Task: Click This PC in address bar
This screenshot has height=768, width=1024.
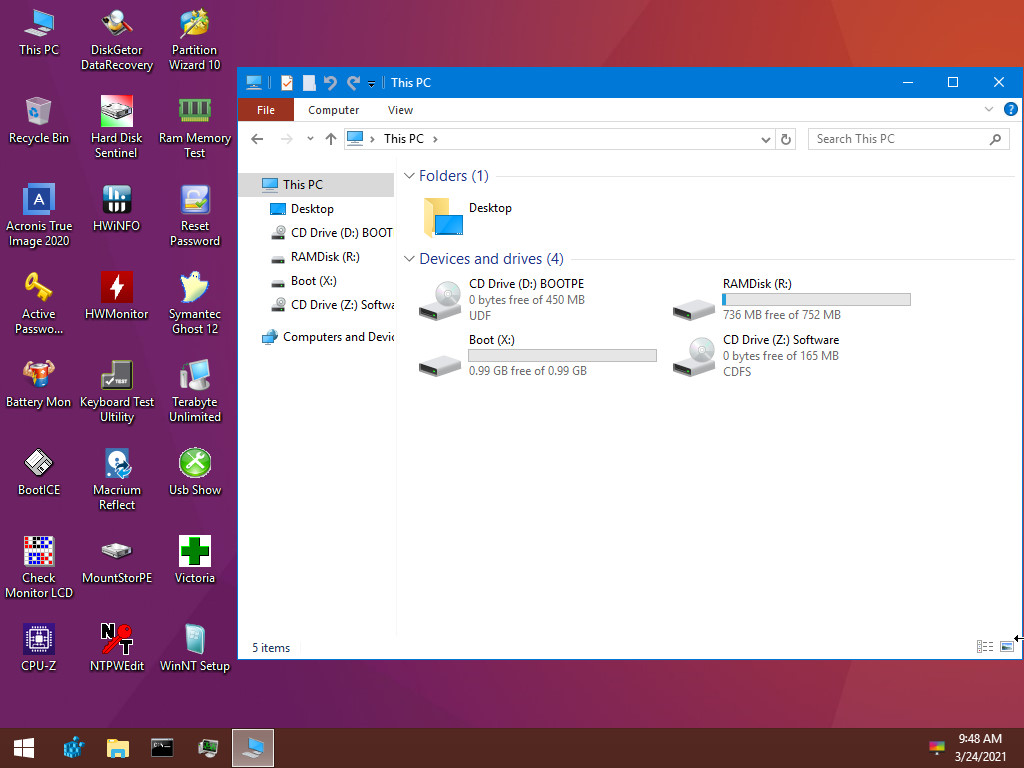Action: [404, 138]
